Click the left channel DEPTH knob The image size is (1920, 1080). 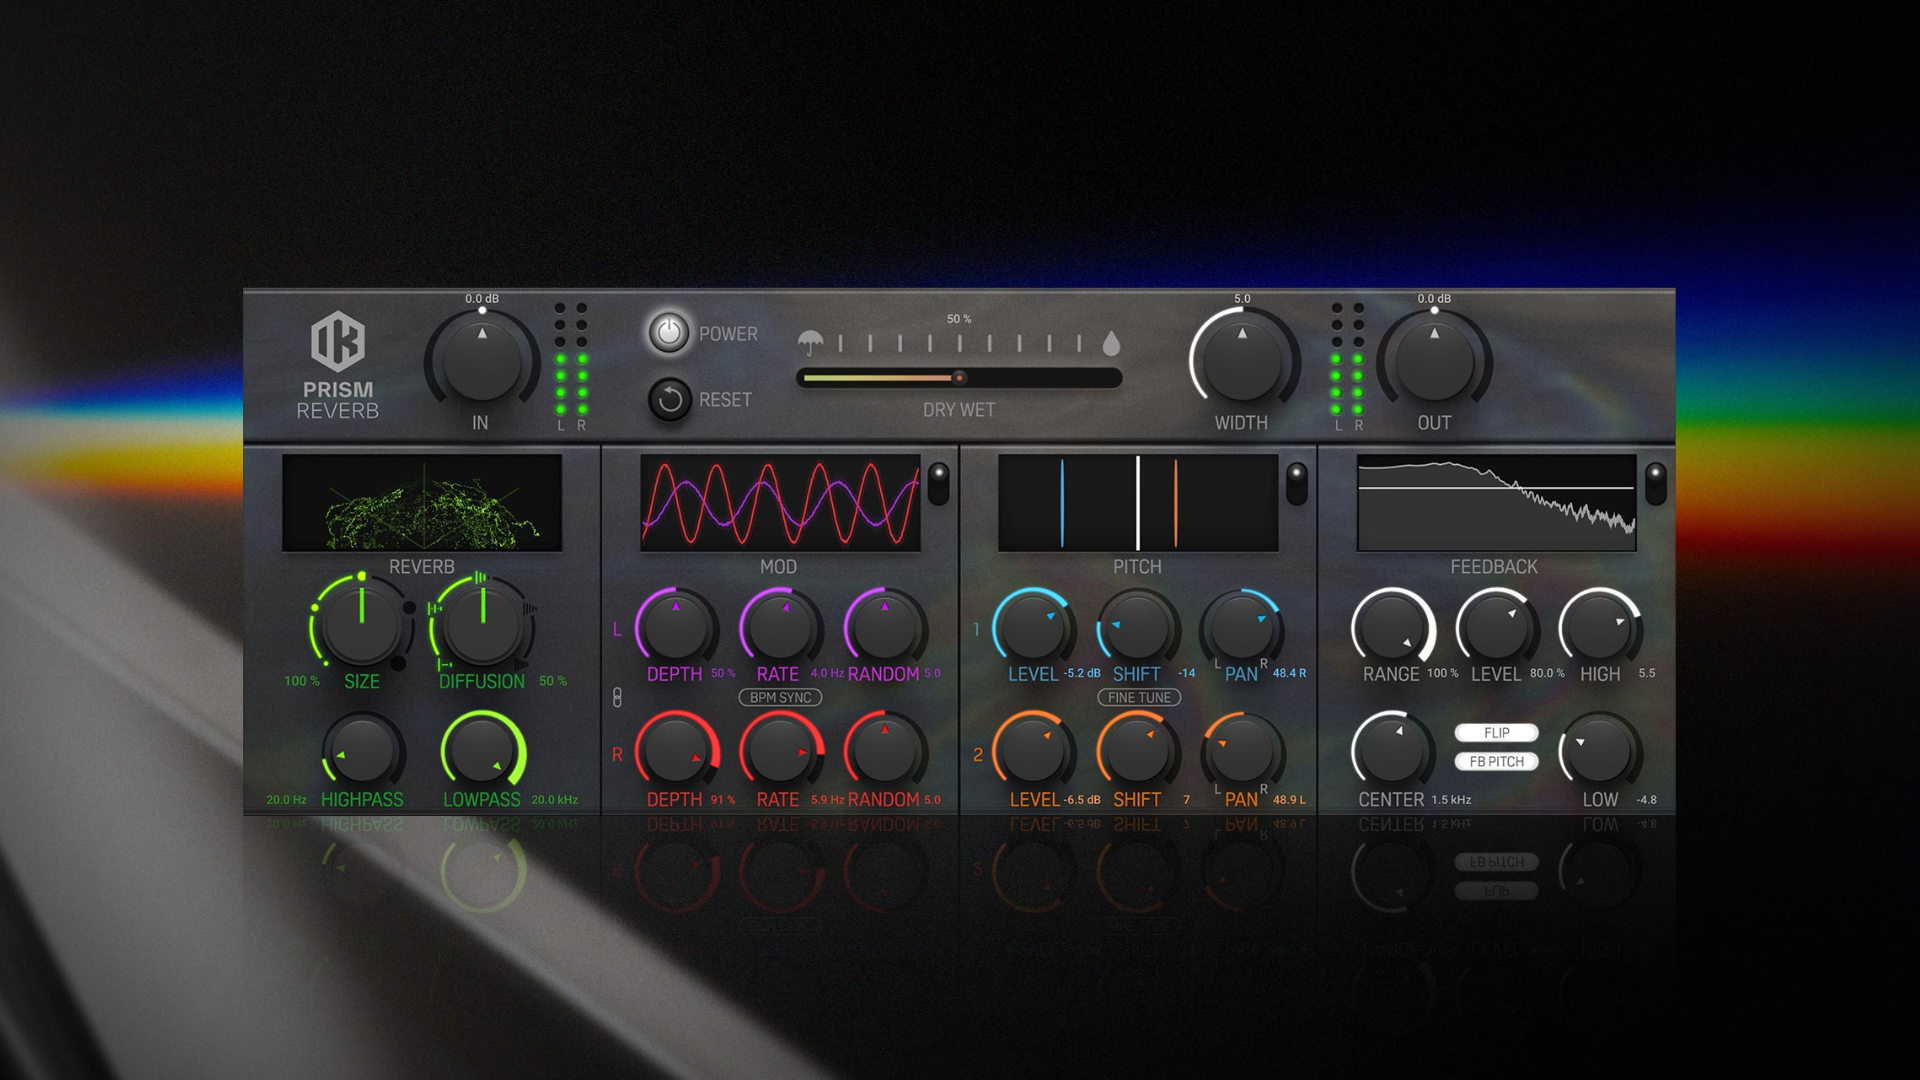click(676, 627)
